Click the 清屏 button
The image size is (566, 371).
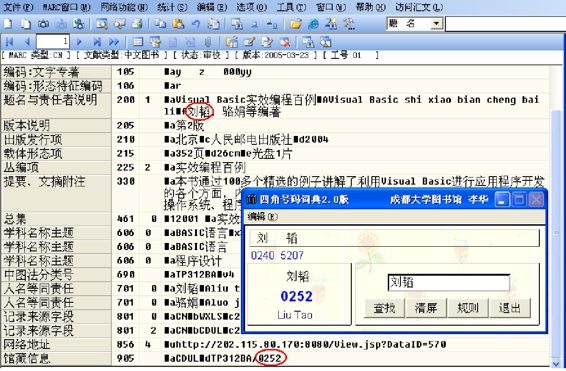[x=426, y=308]
